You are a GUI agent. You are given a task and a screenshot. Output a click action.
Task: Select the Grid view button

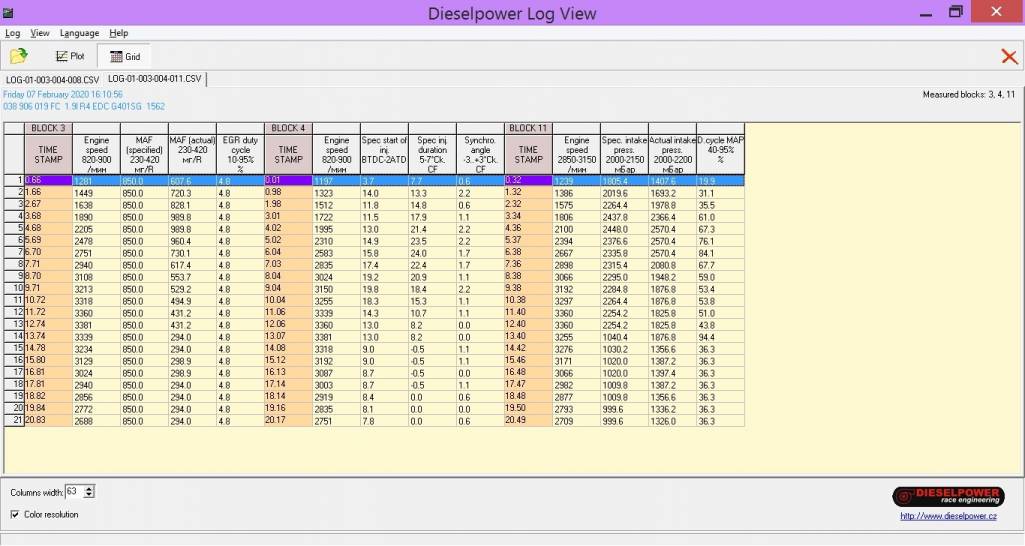tap(125, 57)
